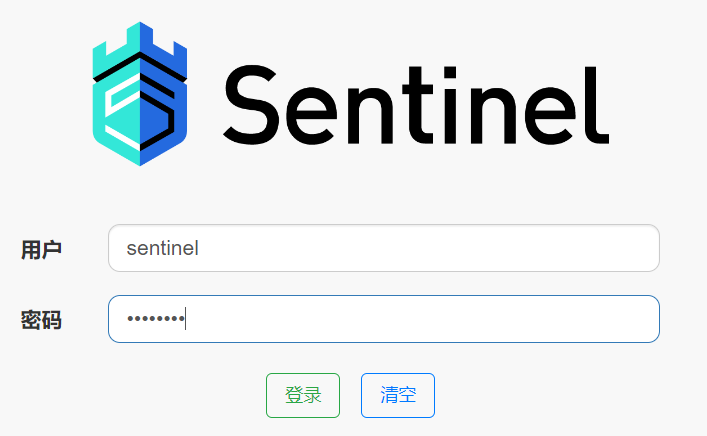Focus the 密码 password input field
This screenshot has width=707, height=436.
(383, 319)
